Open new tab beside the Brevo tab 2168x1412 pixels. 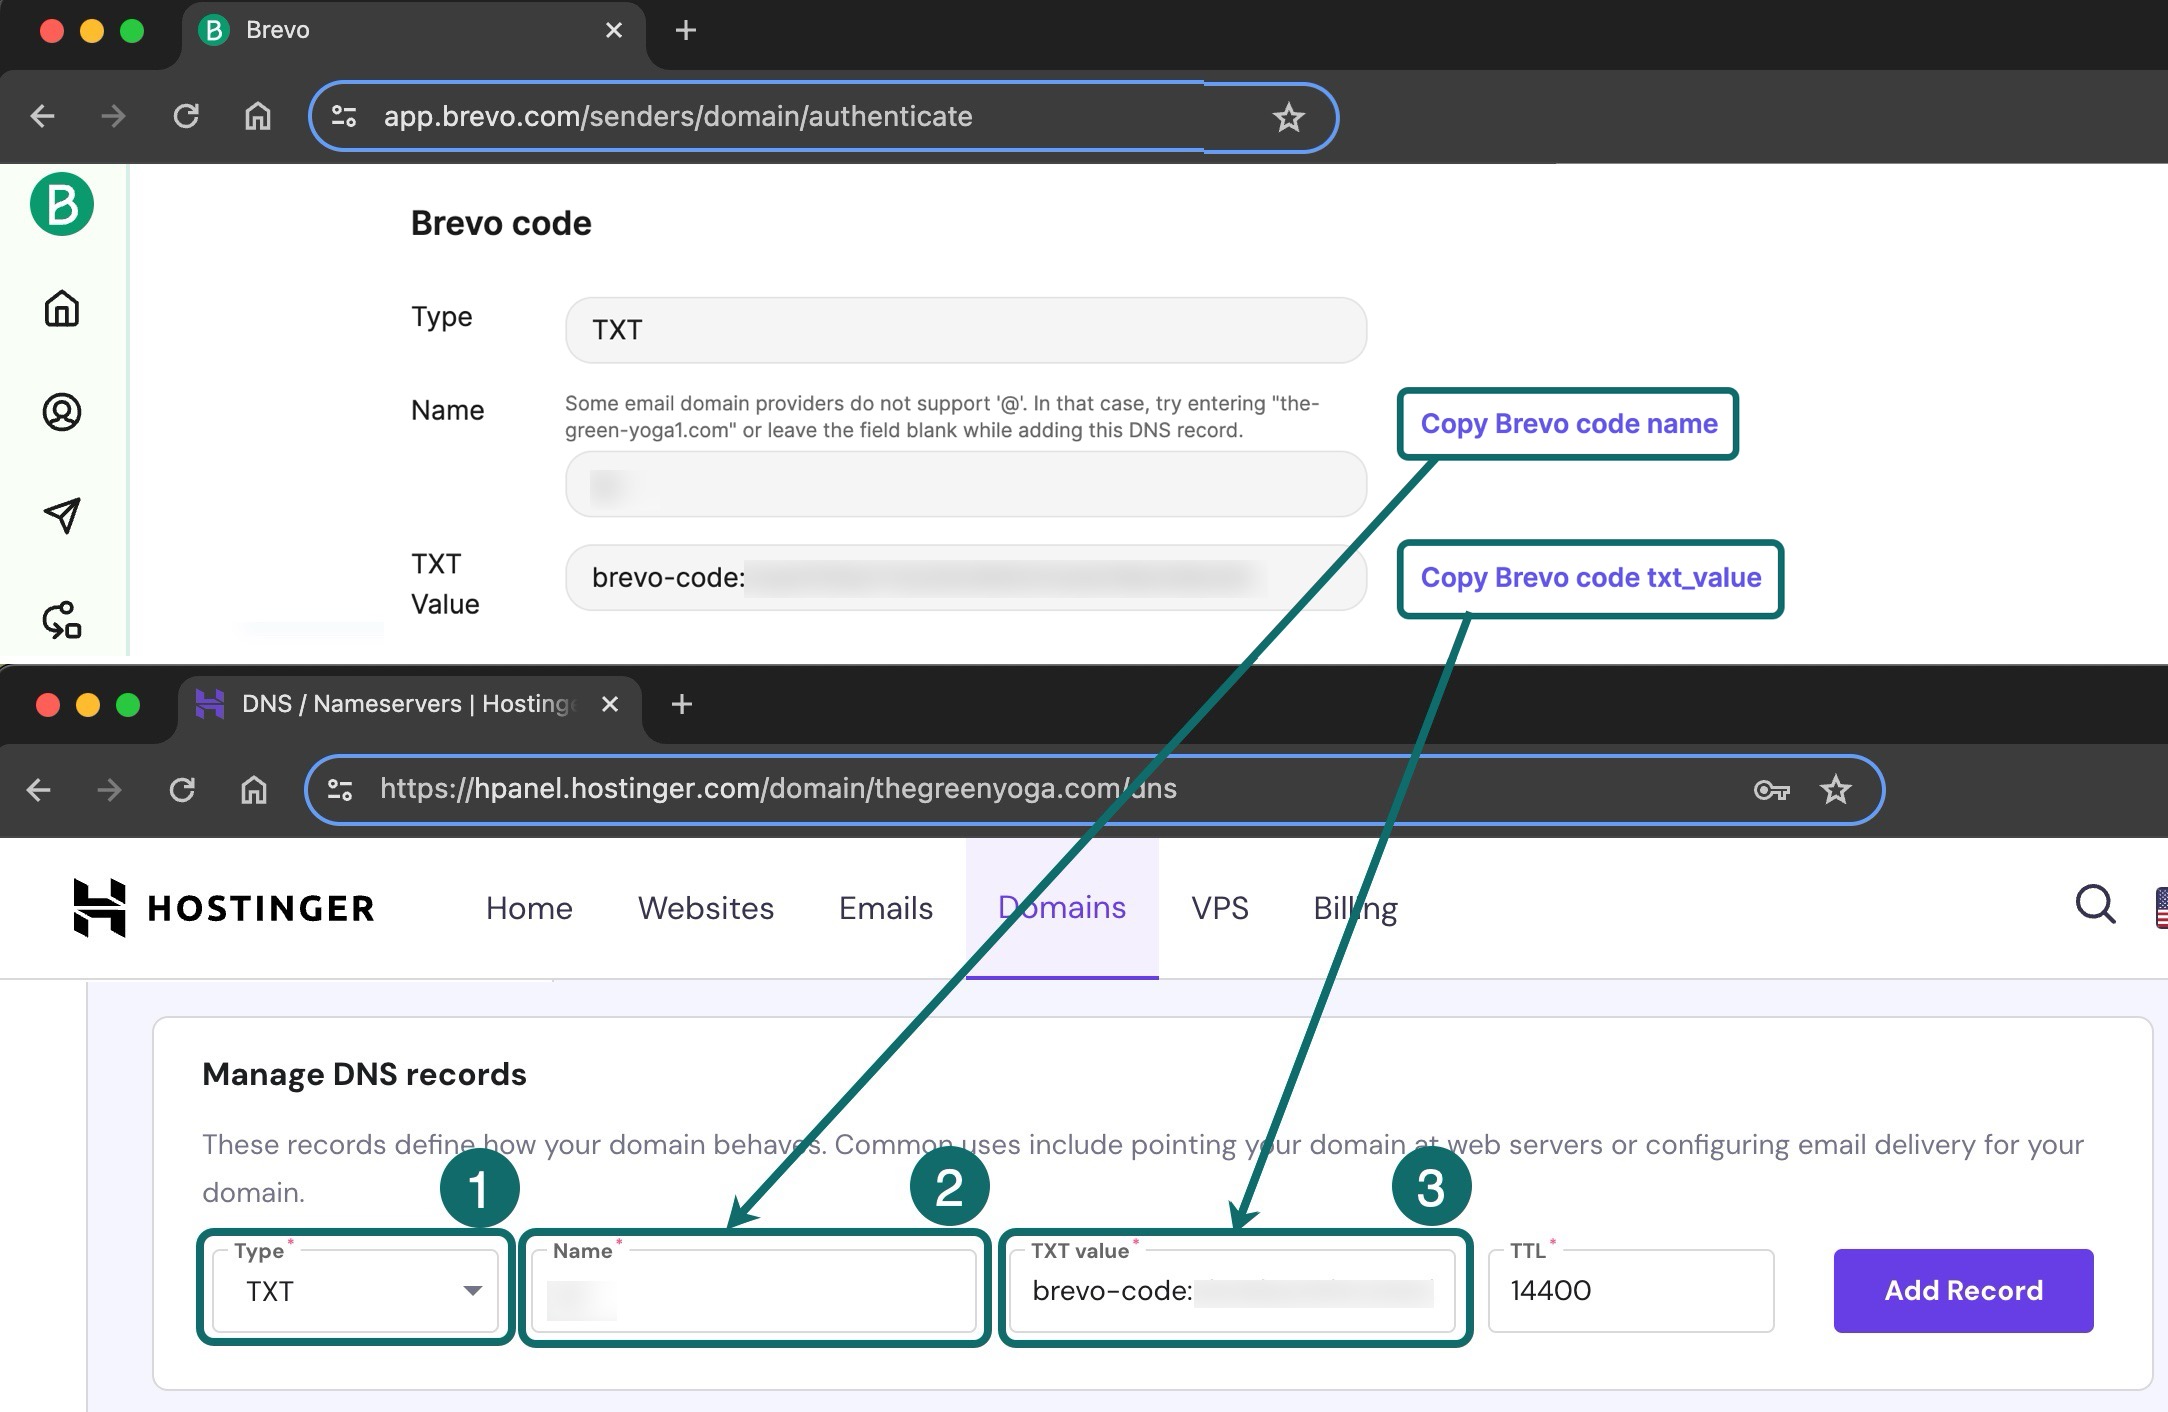(x=685, y=30)
